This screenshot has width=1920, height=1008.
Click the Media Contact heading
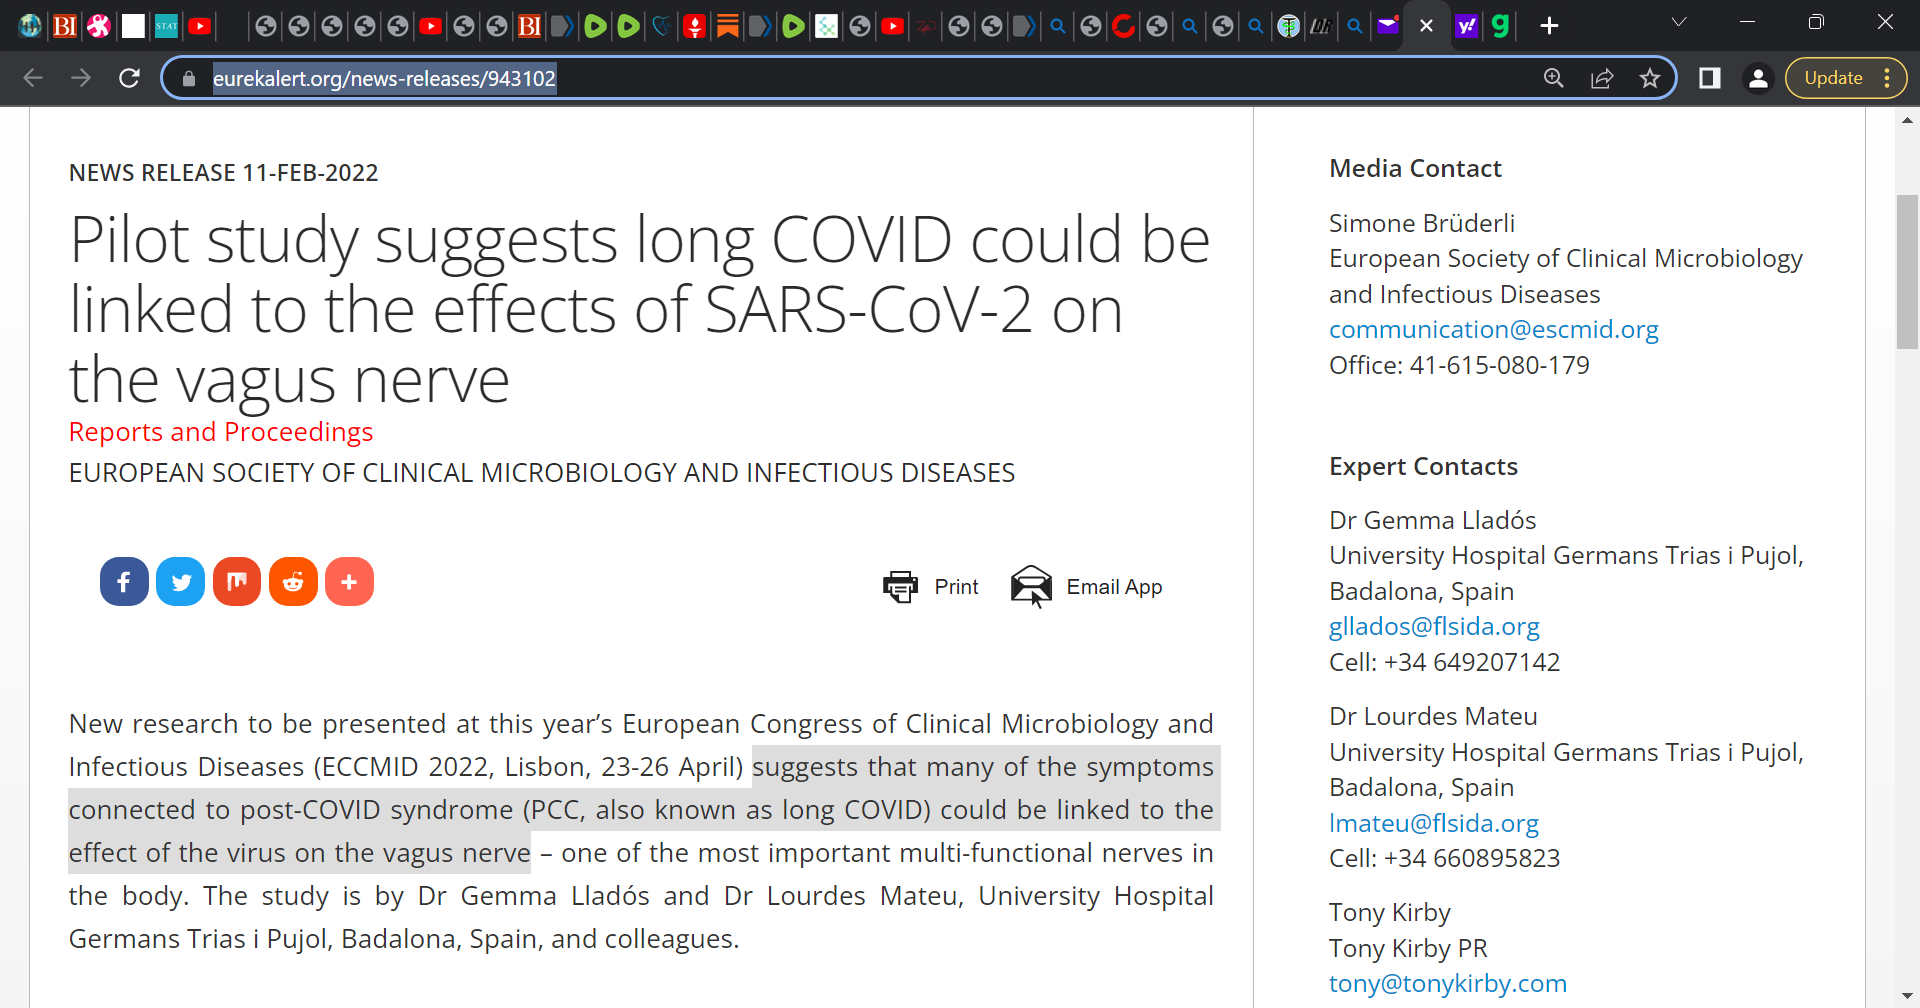coord(1415,168)
